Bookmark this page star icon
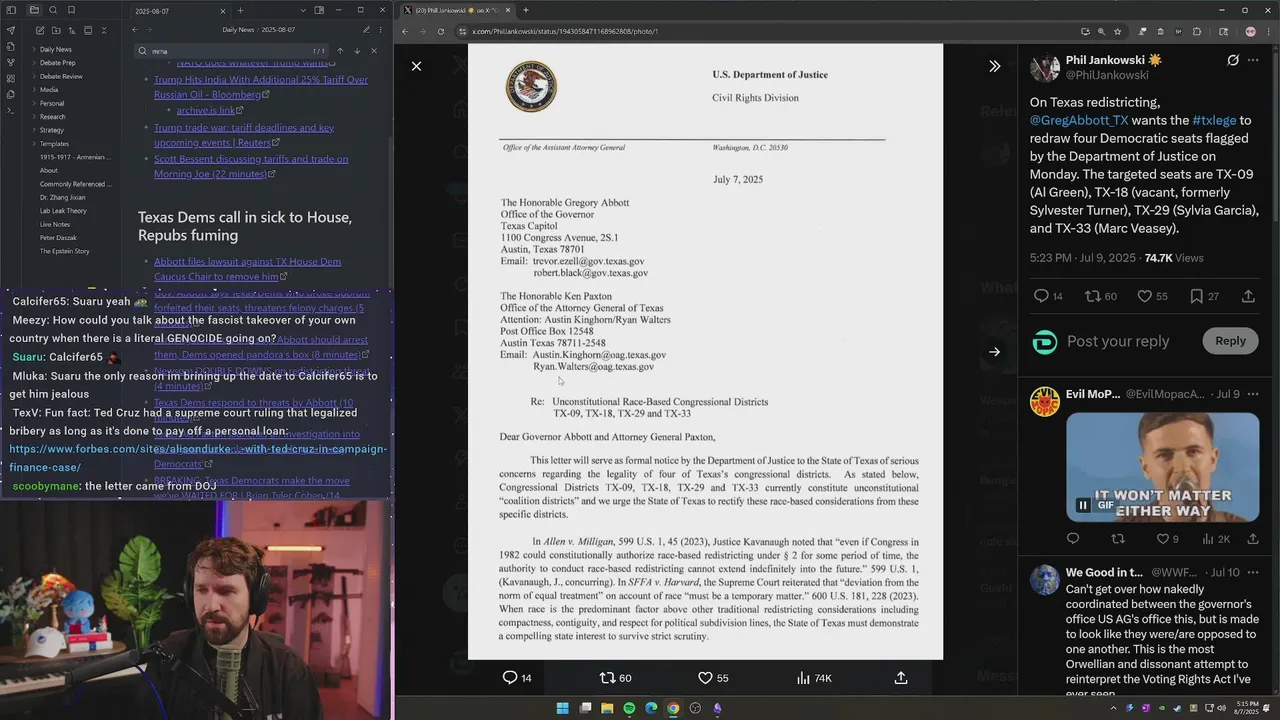 1117,31
